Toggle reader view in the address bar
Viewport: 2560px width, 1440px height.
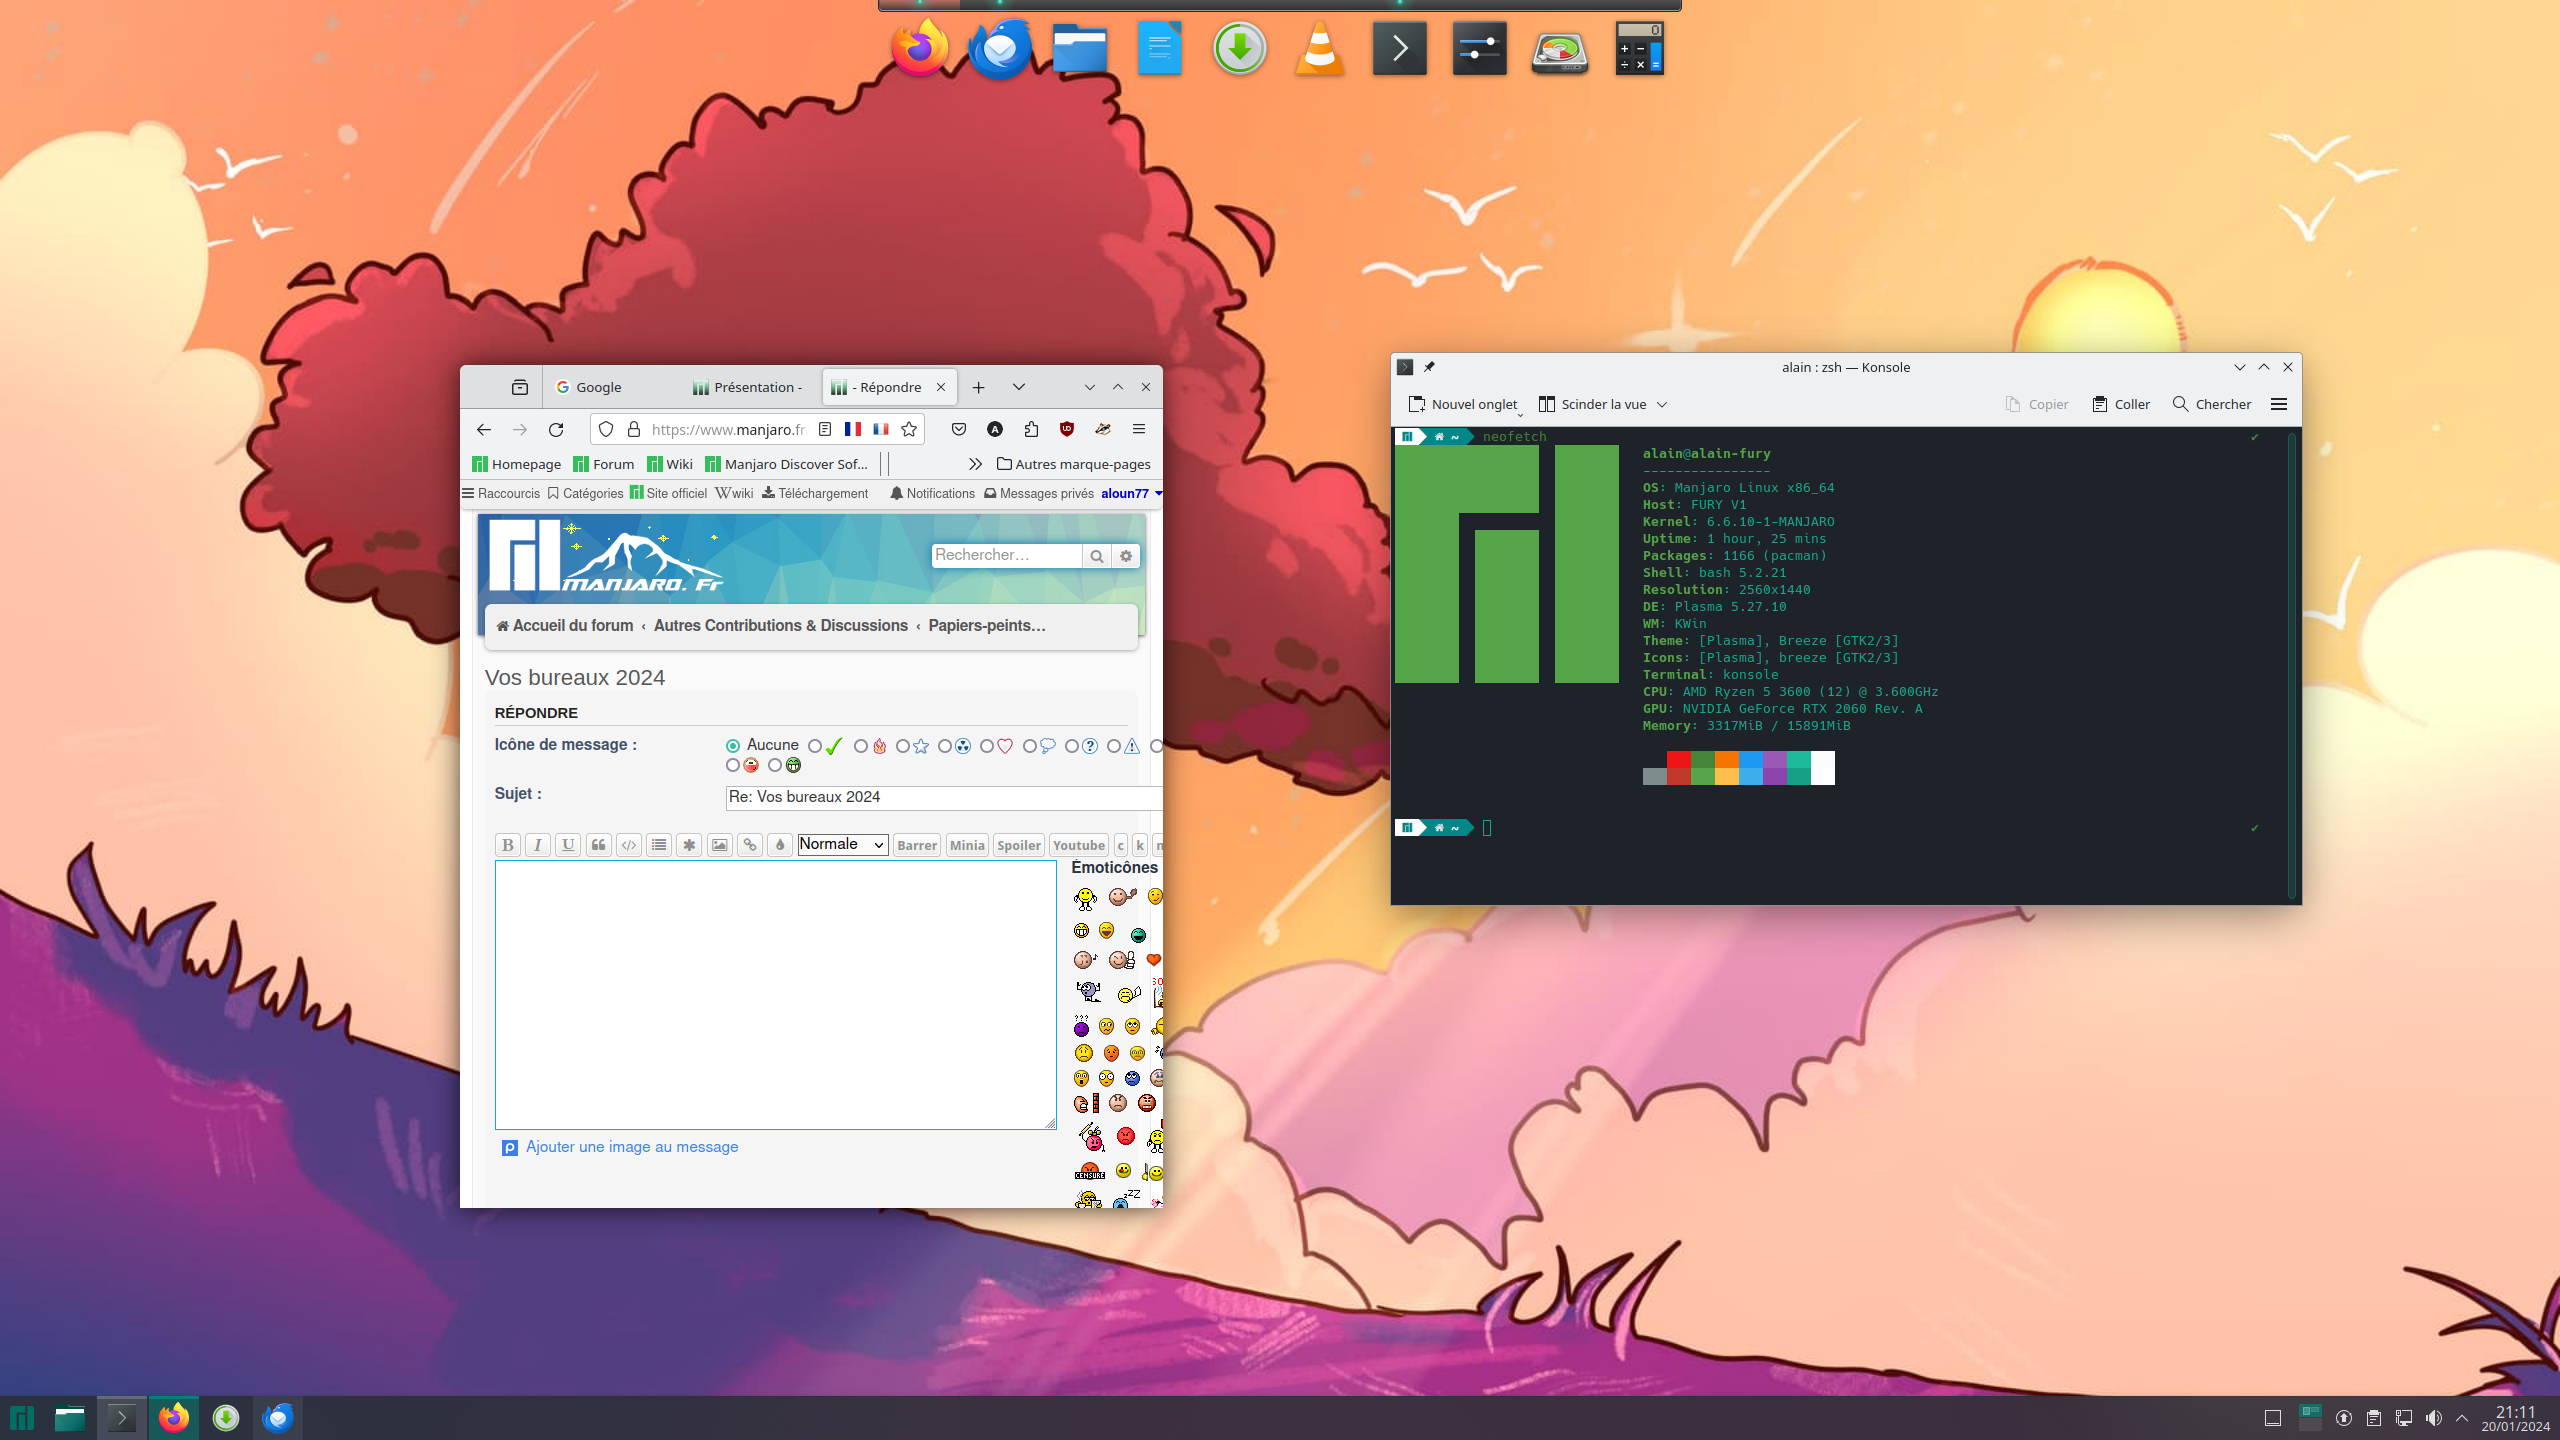tap(825, 429)
